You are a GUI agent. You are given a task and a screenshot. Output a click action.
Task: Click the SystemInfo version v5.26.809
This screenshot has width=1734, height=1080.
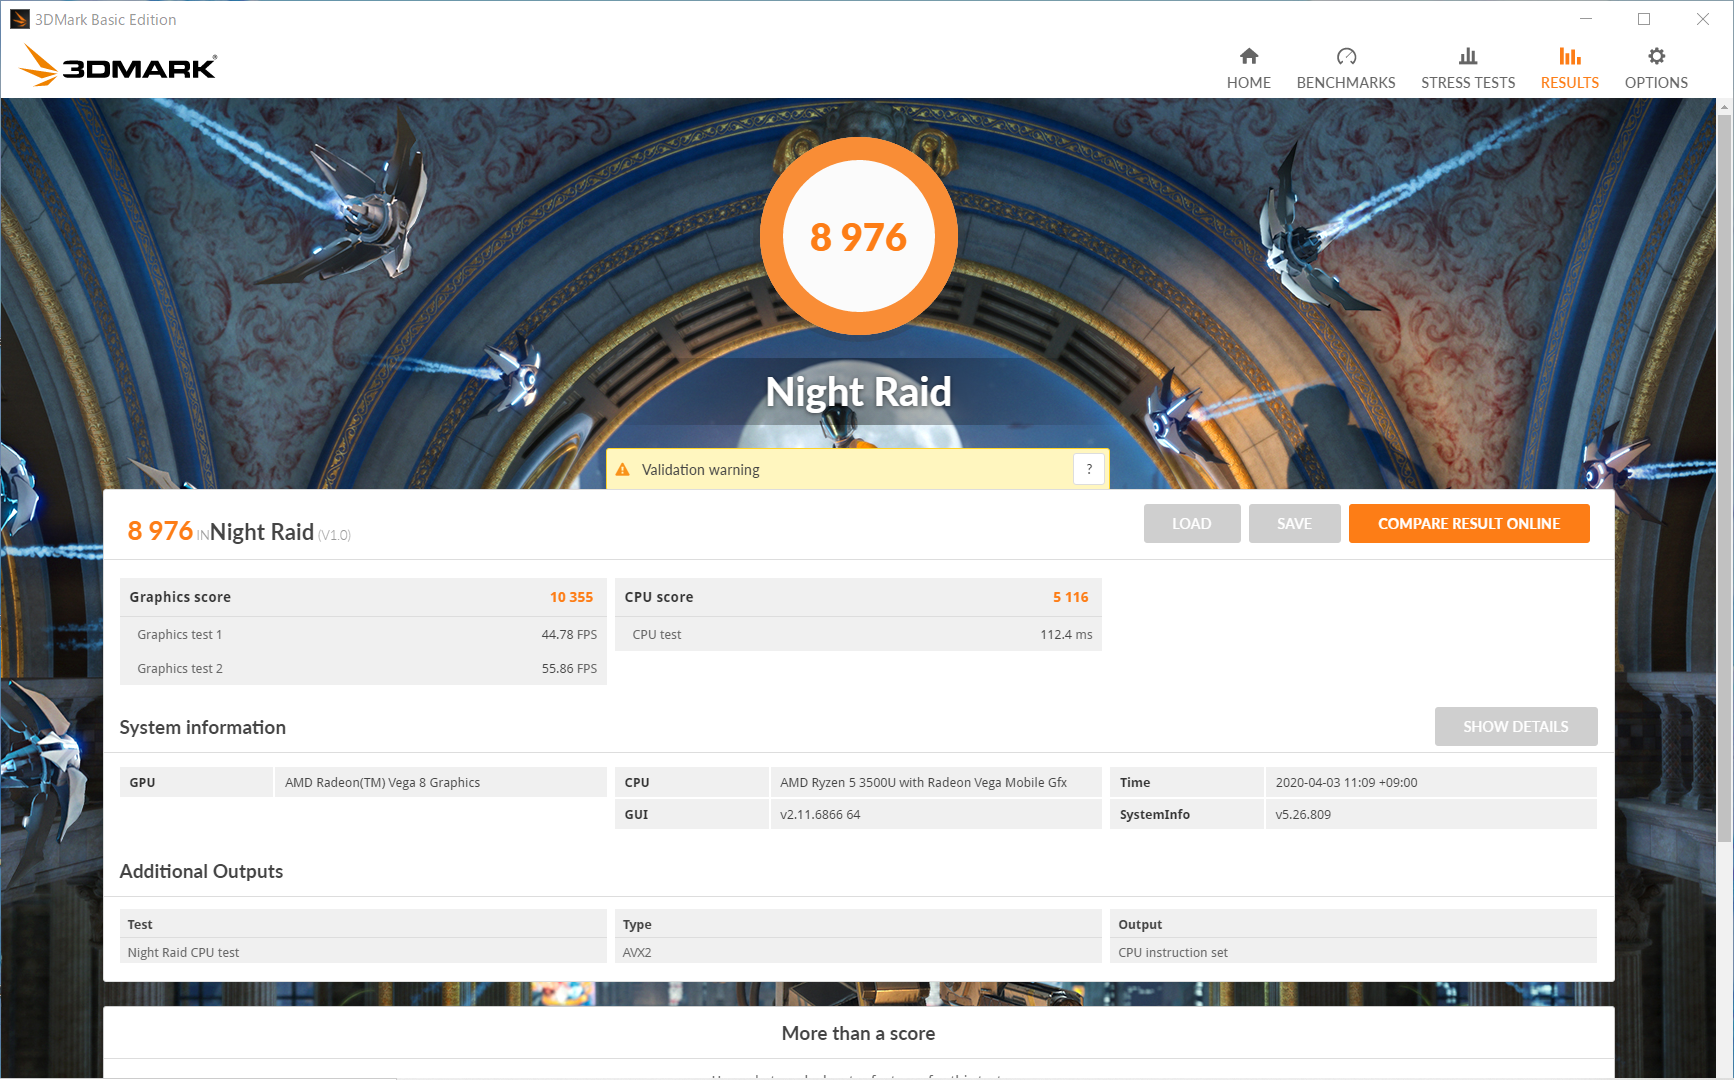[x=1303, y=814]
